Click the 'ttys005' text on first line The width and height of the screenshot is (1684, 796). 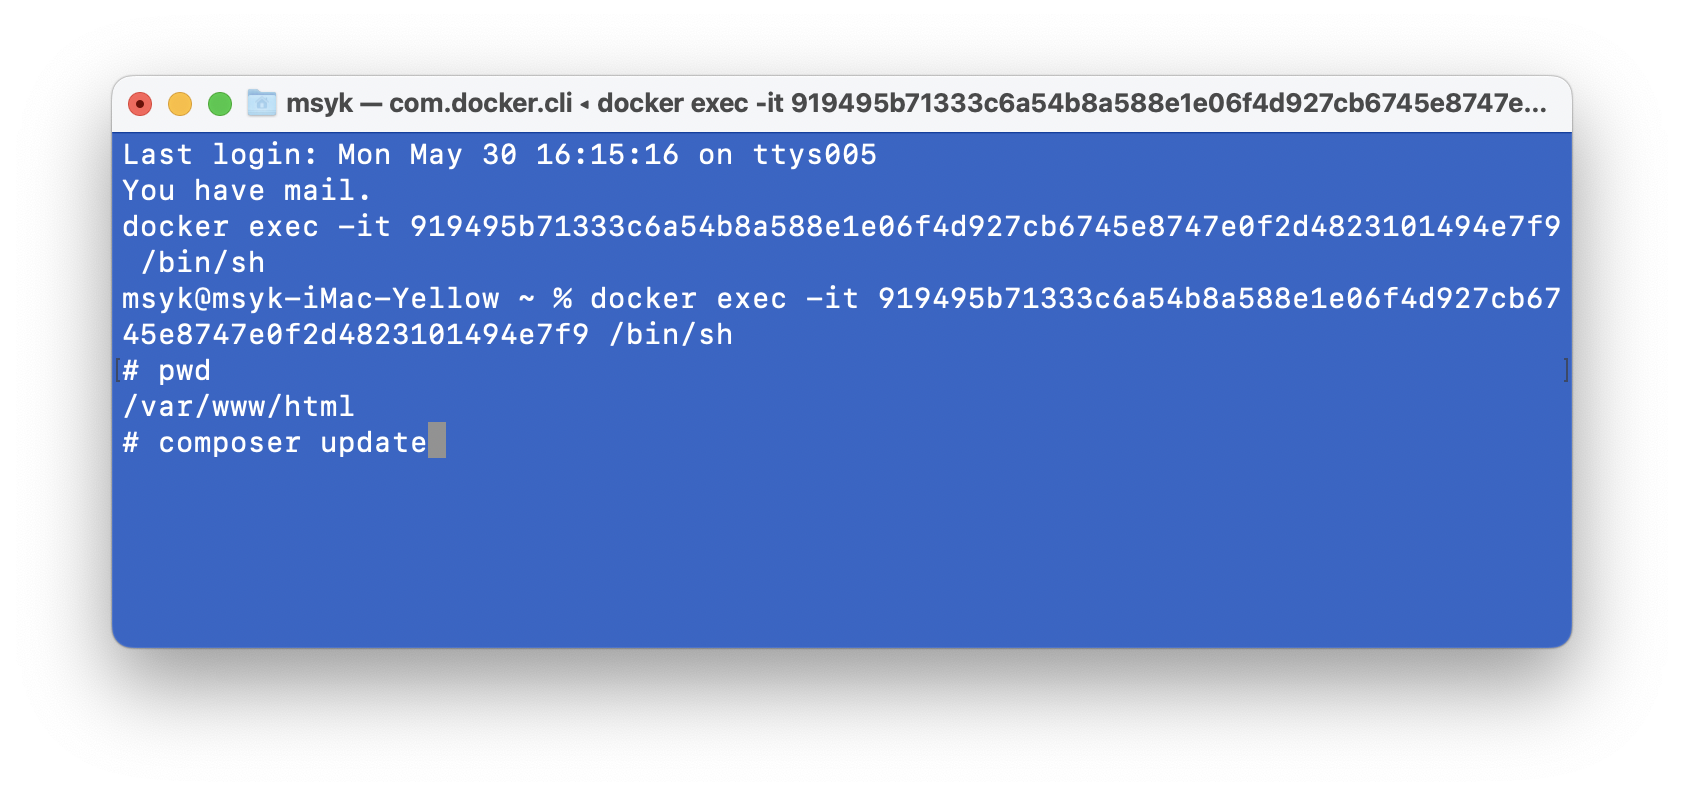pyautogui.click(x=814, y=155)
